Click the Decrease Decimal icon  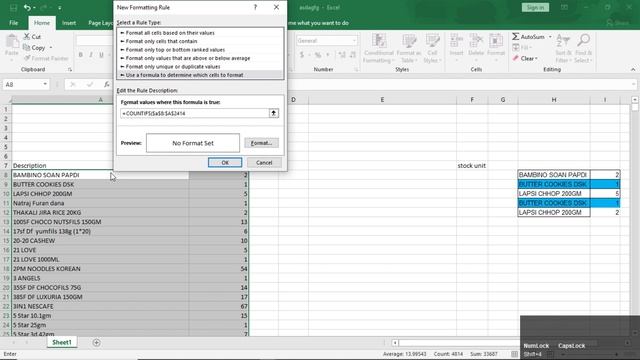[x=353, y=55]
